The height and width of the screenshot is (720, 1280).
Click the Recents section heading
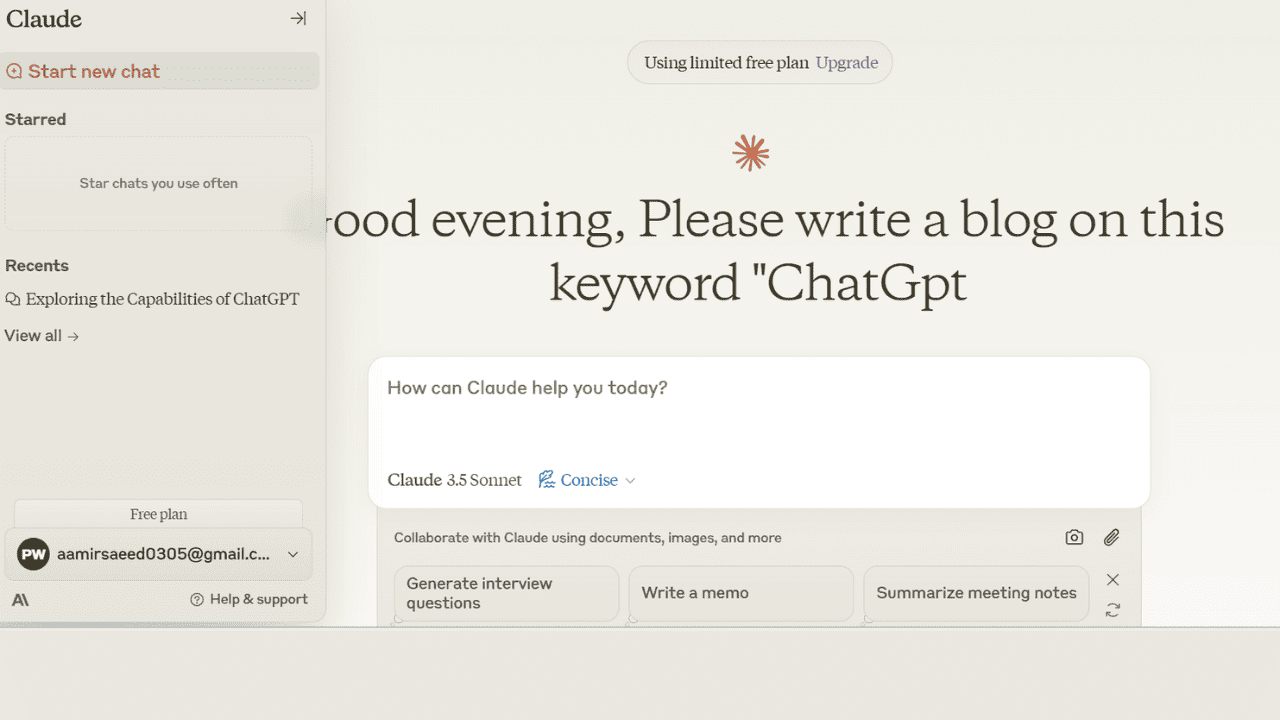(x=37, y=265)
